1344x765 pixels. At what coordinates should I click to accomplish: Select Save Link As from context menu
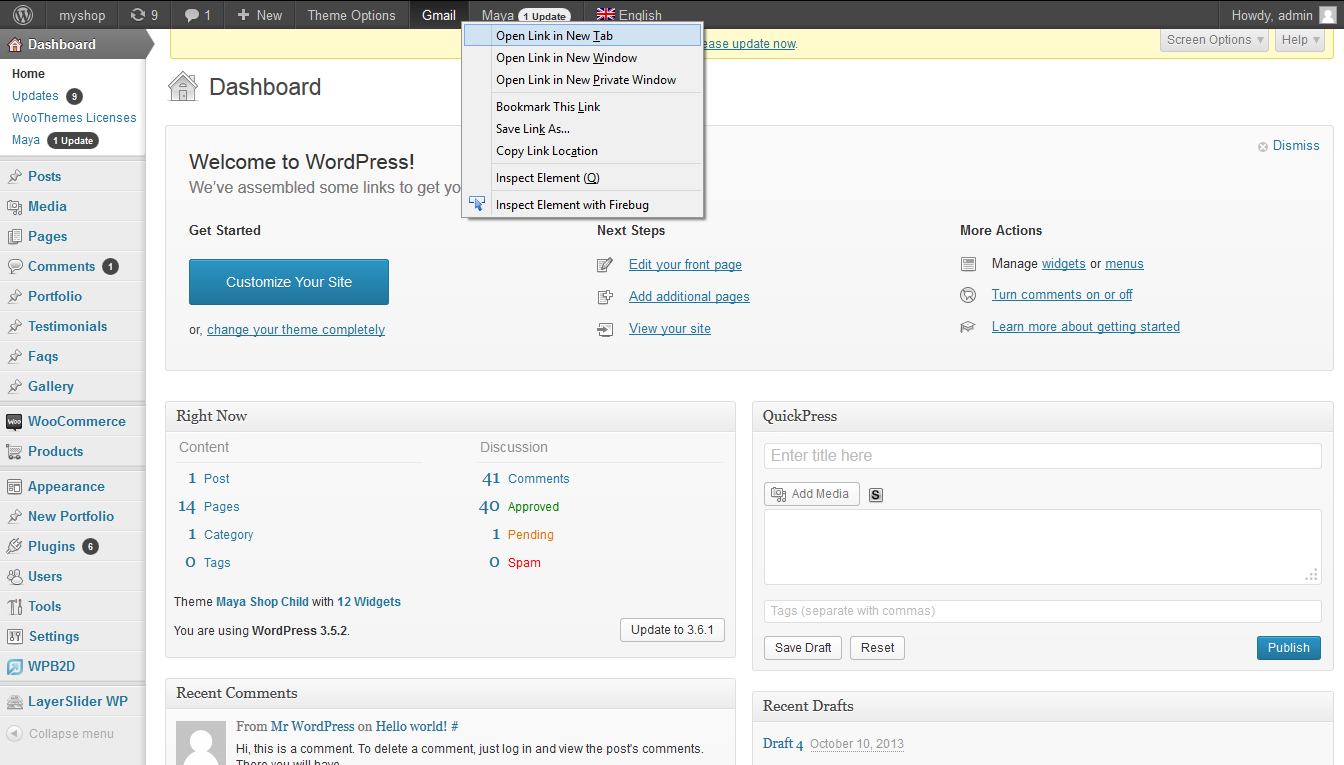pyautogui.click(x=582, y=129)
